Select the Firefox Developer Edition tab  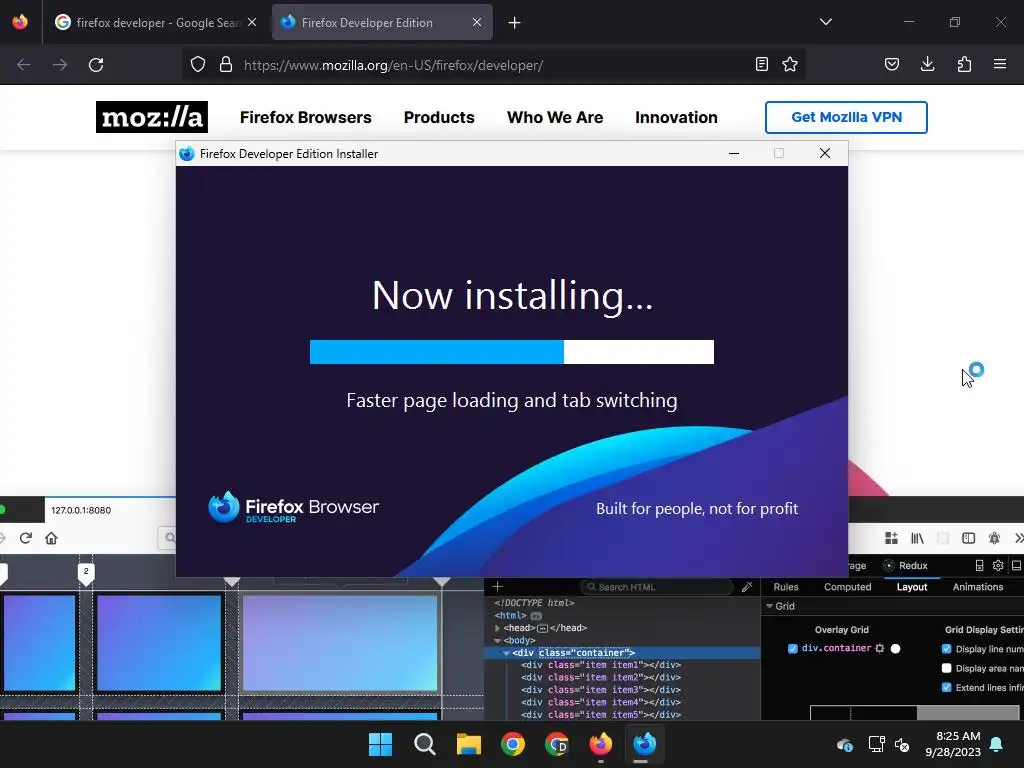pos(382,22)
